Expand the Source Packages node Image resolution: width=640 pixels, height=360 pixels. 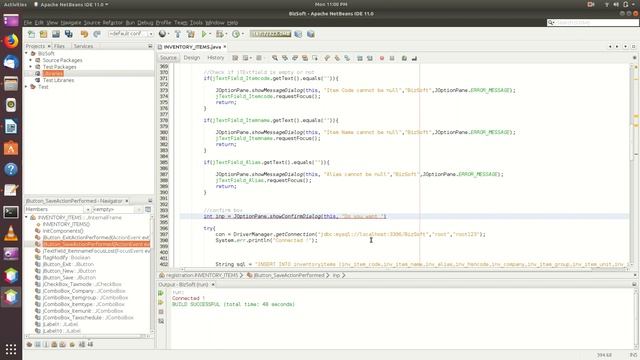tap(31, 60)
